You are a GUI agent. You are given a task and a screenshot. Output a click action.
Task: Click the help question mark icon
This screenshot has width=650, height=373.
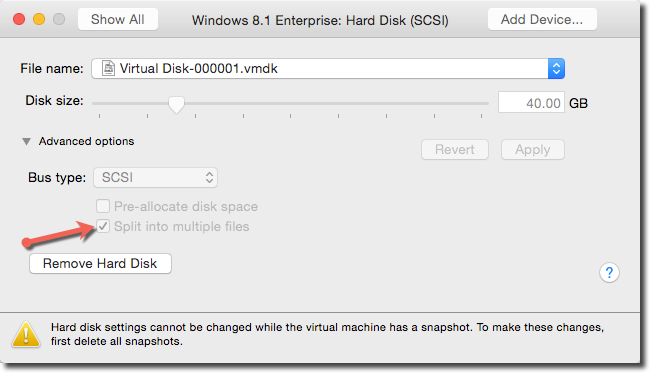609,273
